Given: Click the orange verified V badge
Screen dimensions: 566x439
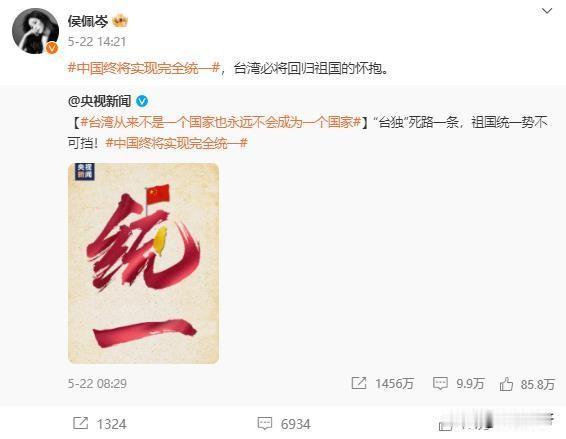Looking at the screenshot, I should [x=52, y=48].
